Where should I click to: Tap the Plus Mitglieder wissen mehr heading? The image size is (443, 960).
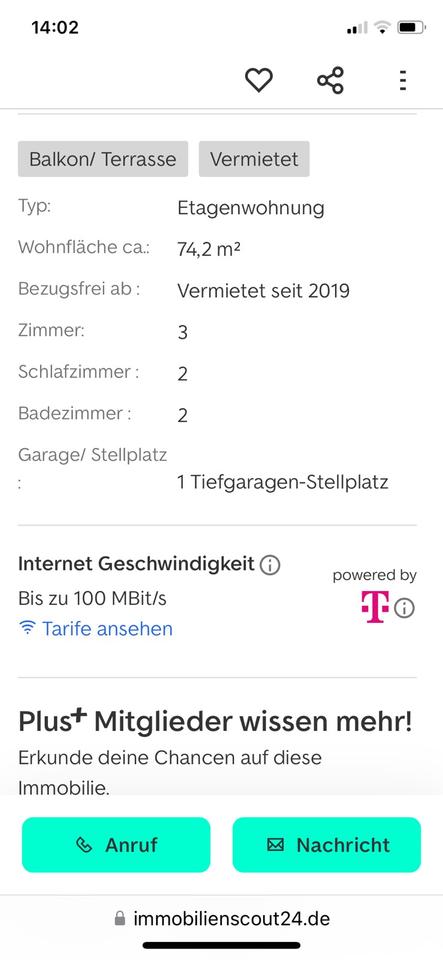[215, 722]
